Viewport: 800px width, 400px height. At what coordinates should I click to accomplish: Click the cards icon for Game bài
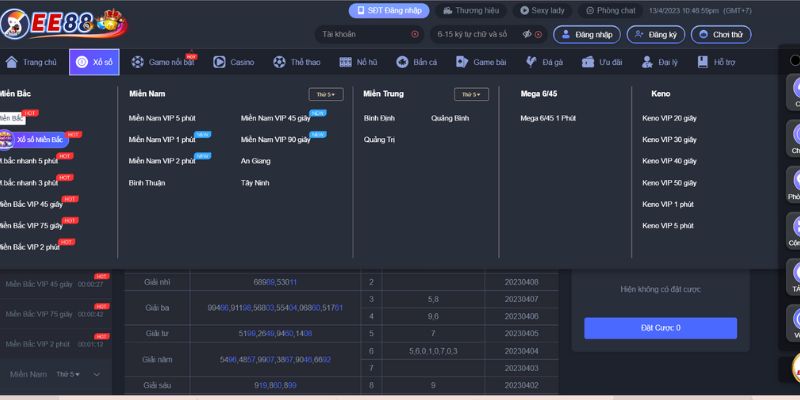pos(462,62)
